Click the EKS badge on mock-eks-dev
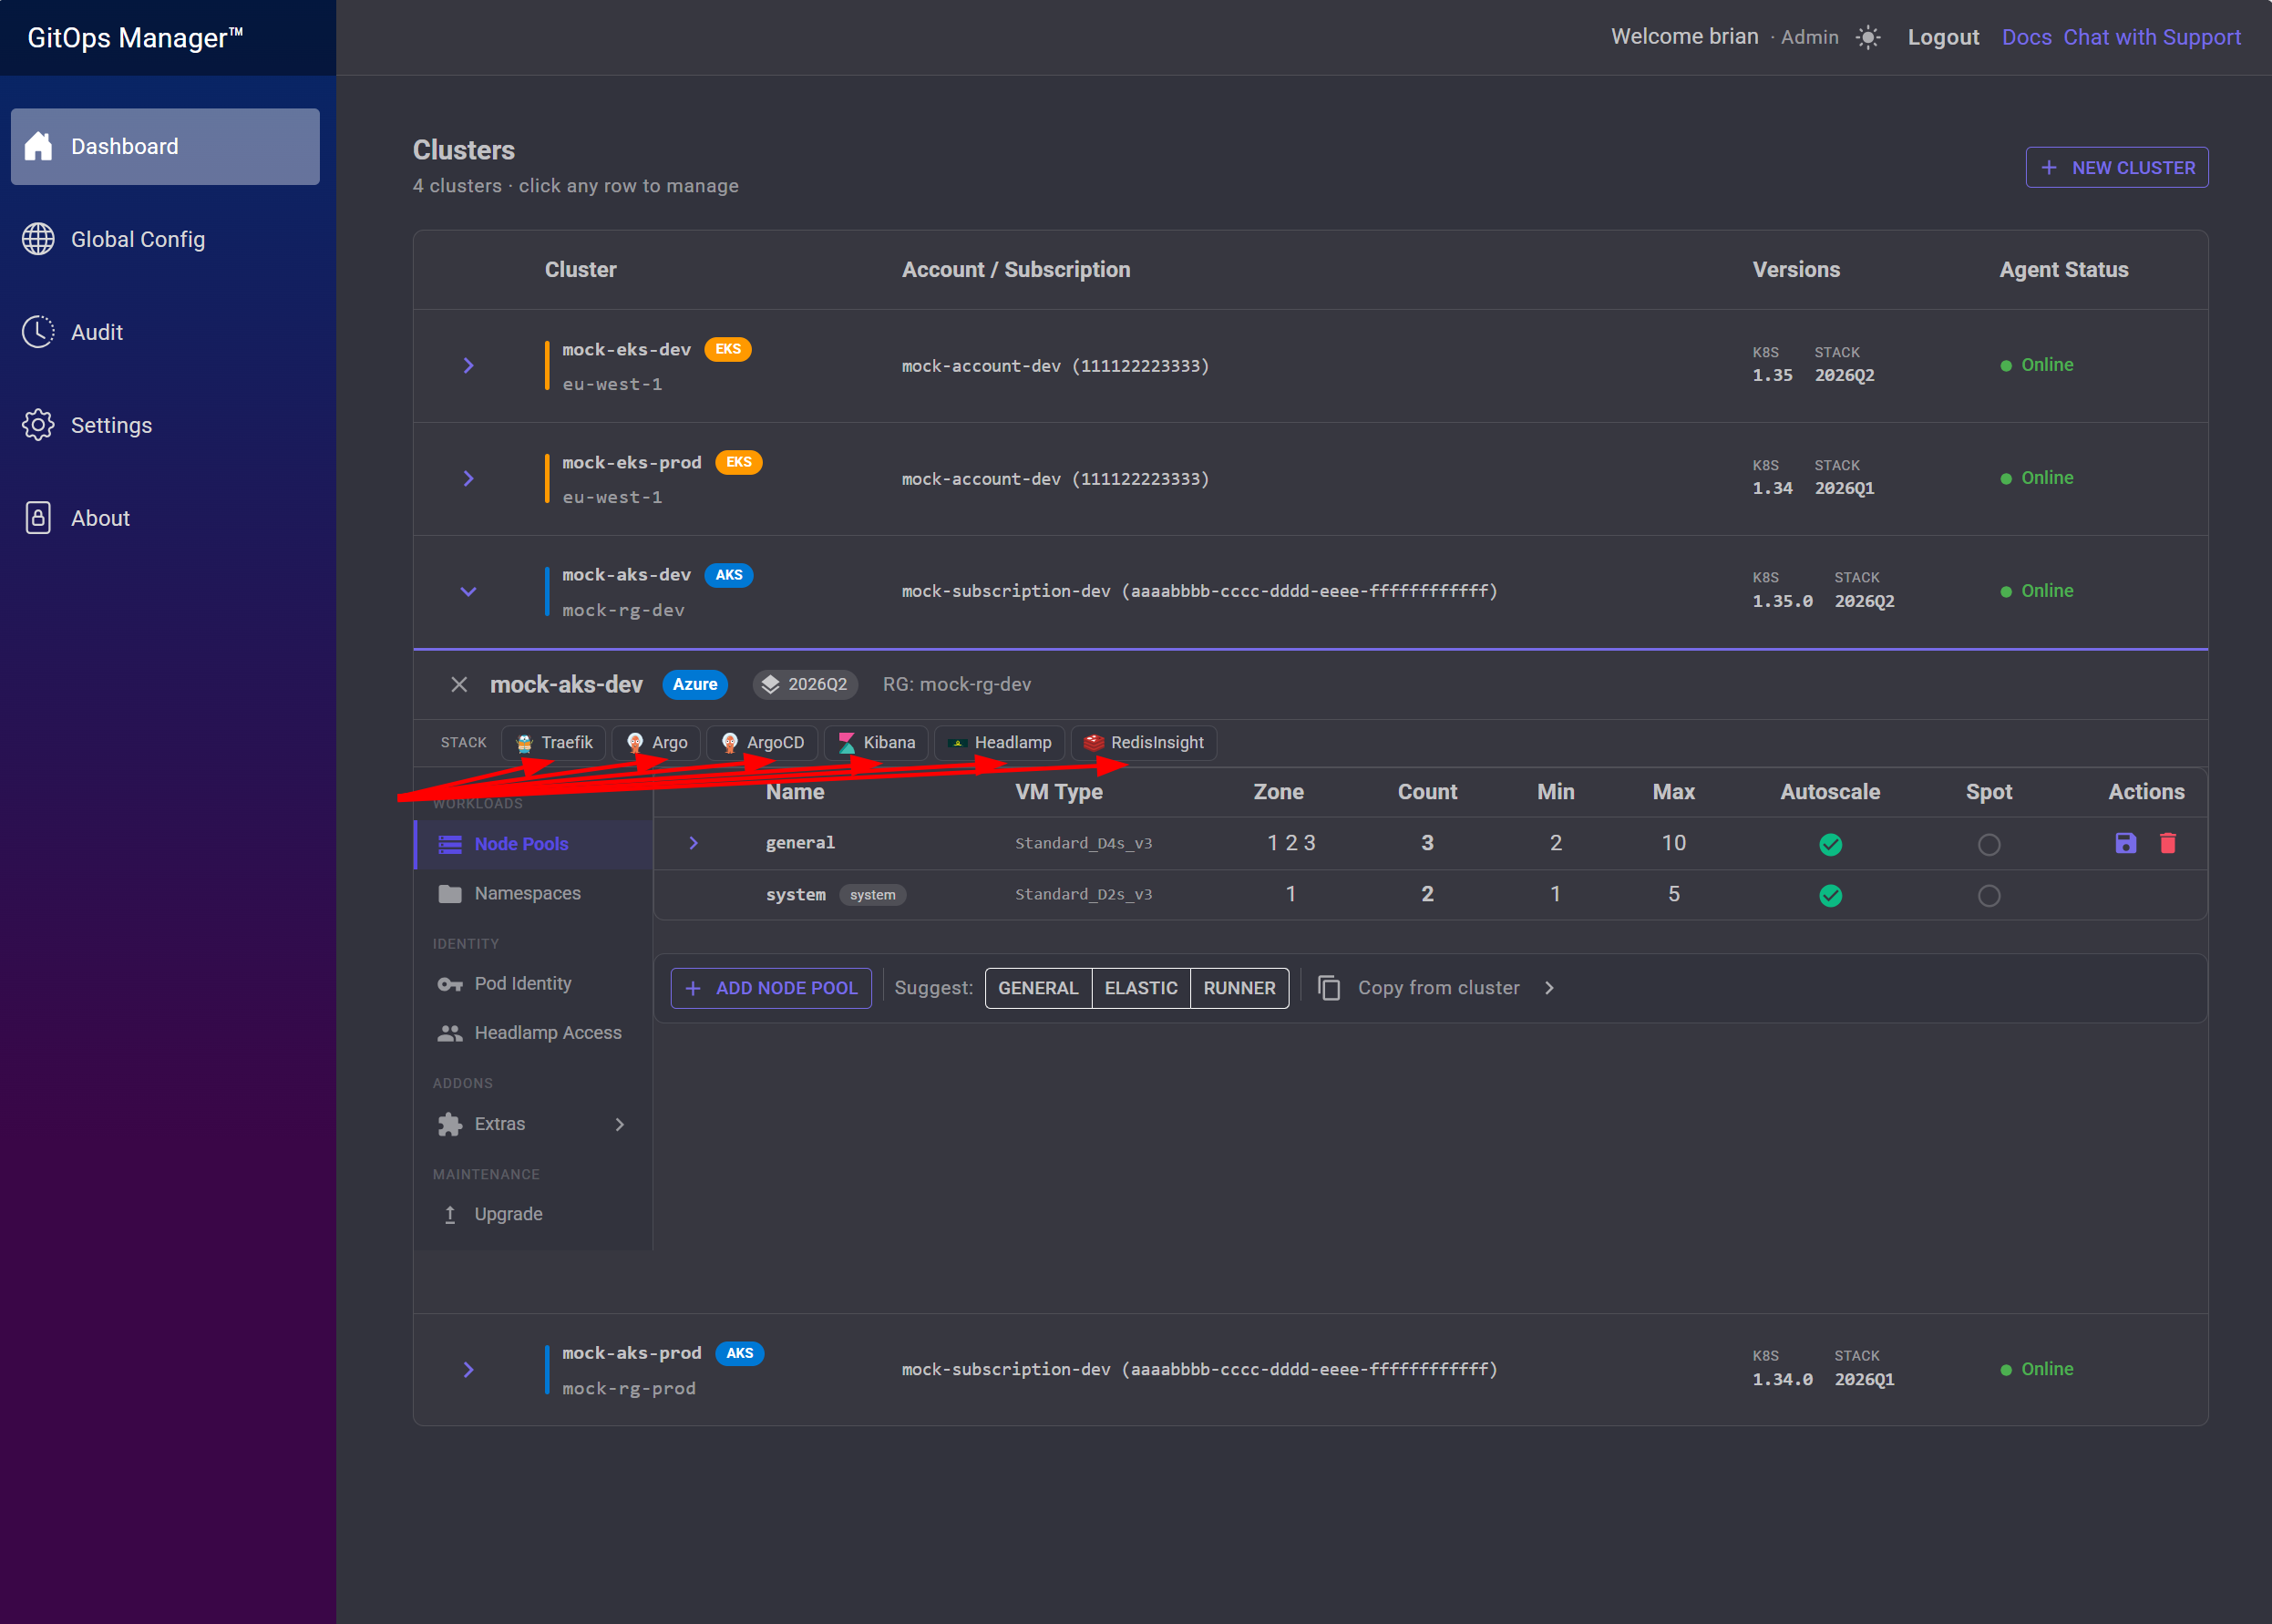The height and width of the screenshot is (1624, 2272). pos(728,349)
